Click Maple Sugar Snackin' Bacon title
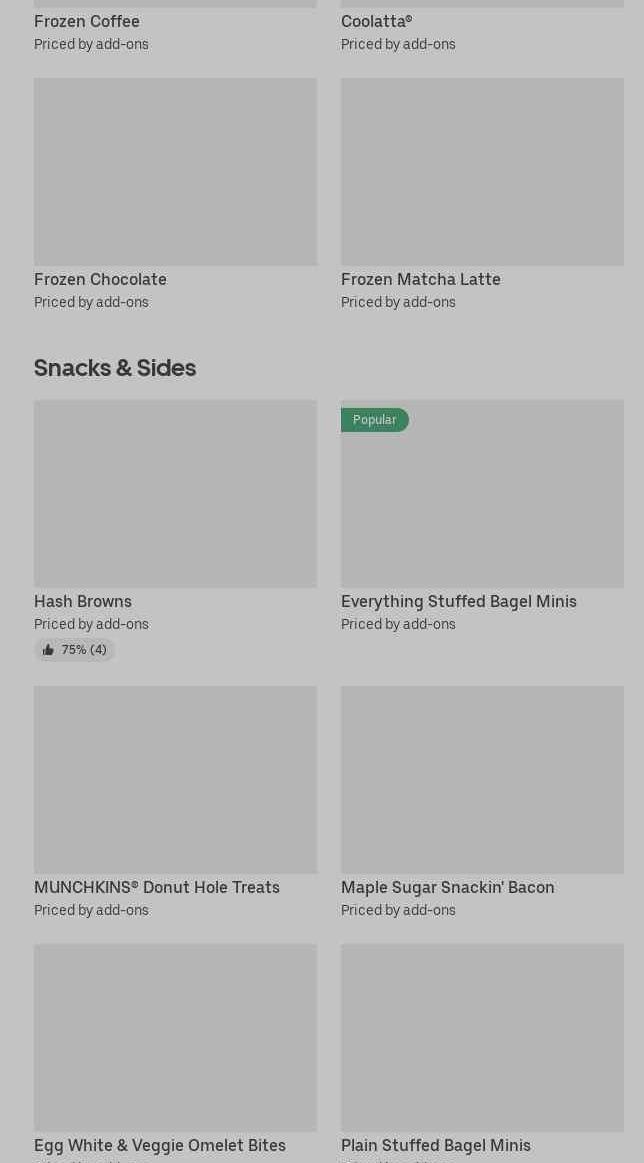This screenshot has width=644, height=1163. pyautogui.click(x=447, y=887)
